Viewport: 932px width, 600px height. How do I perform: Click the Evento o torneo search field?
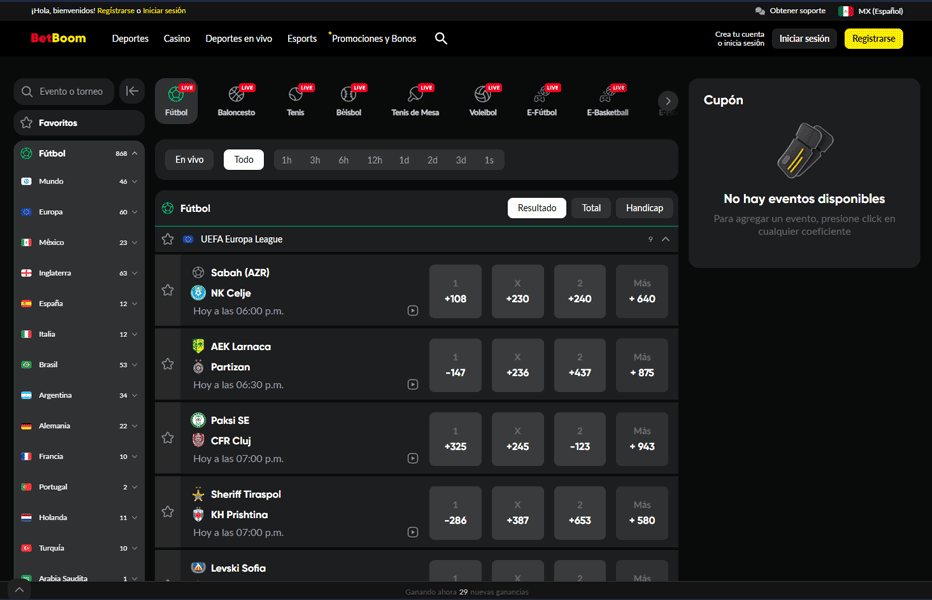(x=64, y=92)
